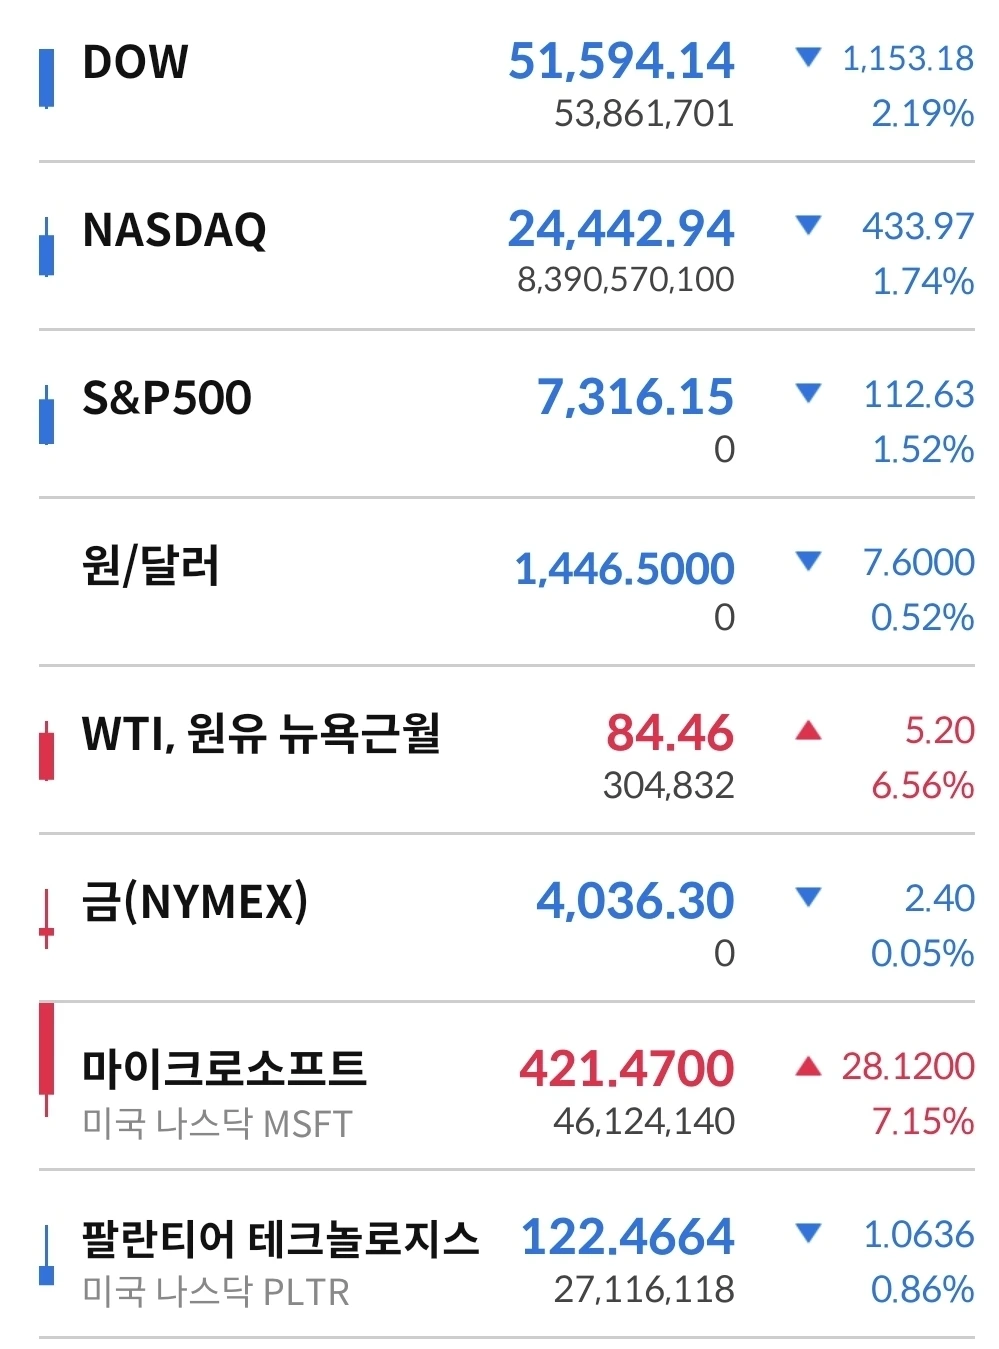The width and height of the screenshot is (999, 1349).
Task: Tap the NASDAQ price 24,442.94
Action: (621, 228)
